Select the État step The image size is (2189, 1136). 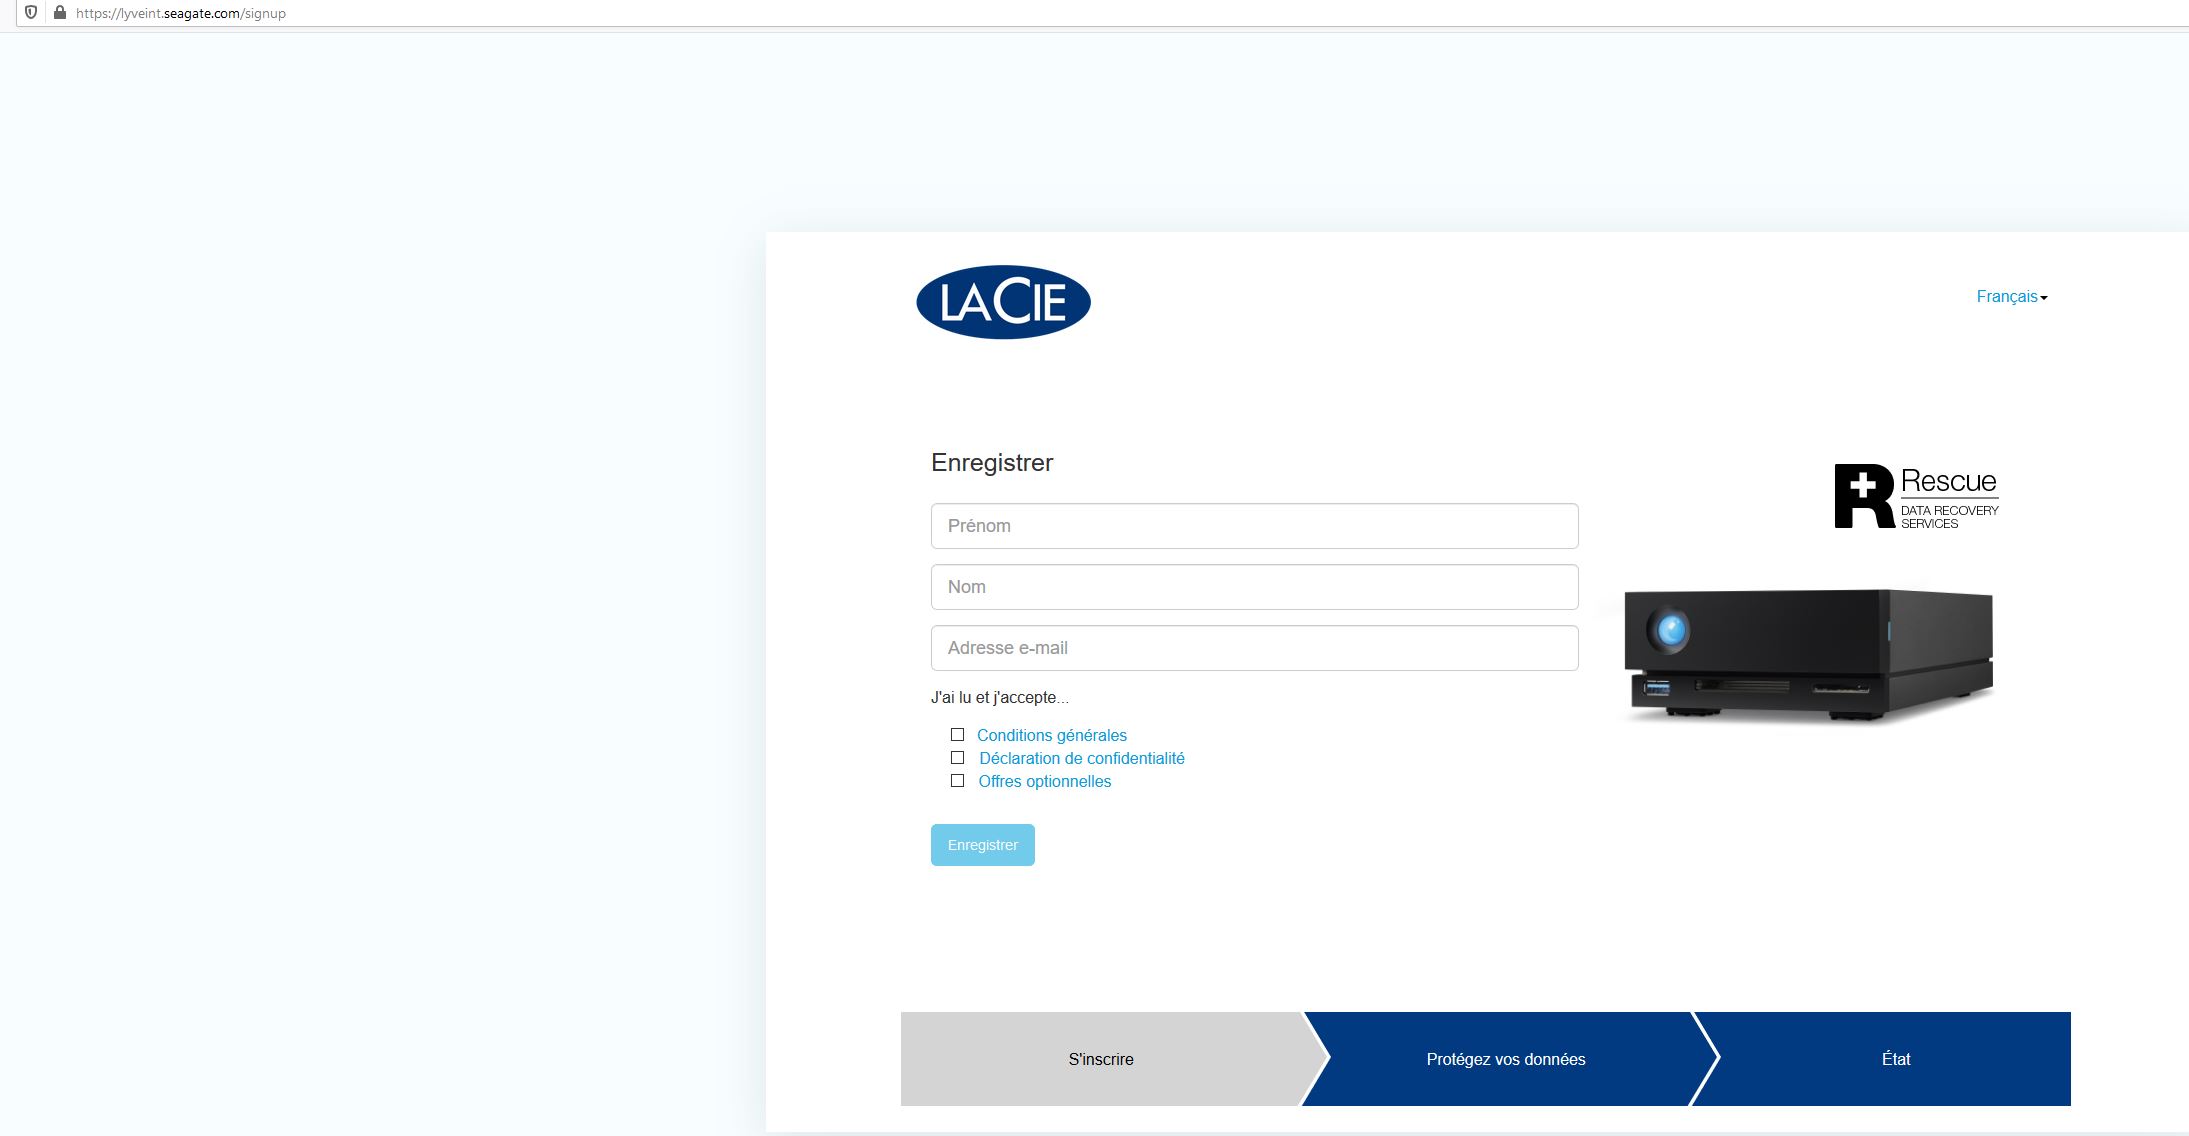click(1895, 1059)
